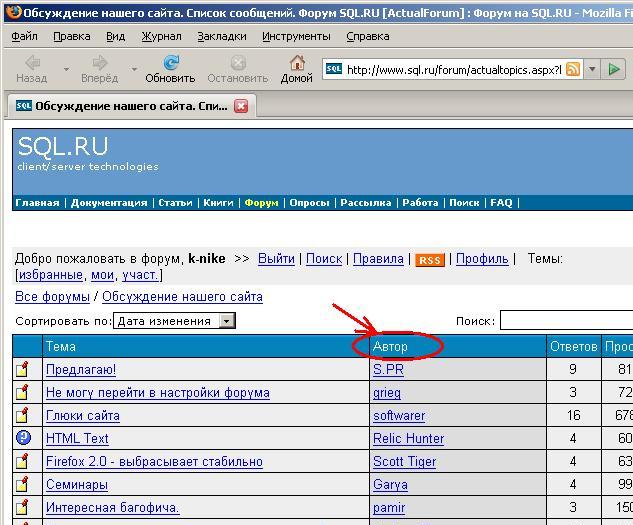Open the Back button history dropdown arrow
The width and height of the screenshot is (633, 525).
[67, 70]
